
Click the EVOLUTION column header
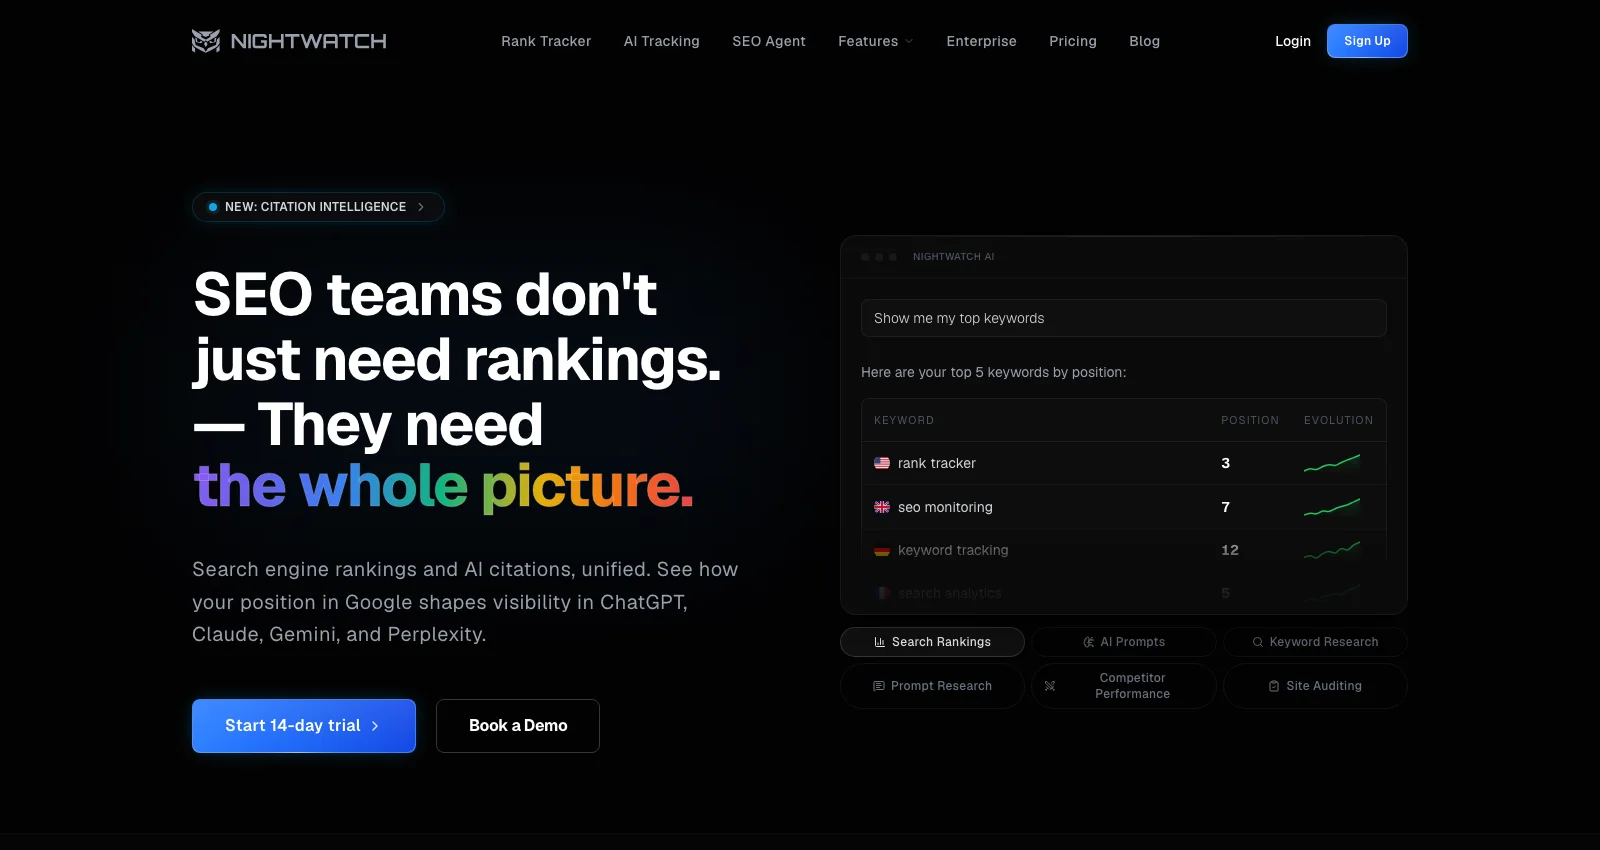tap(1338, 420)
